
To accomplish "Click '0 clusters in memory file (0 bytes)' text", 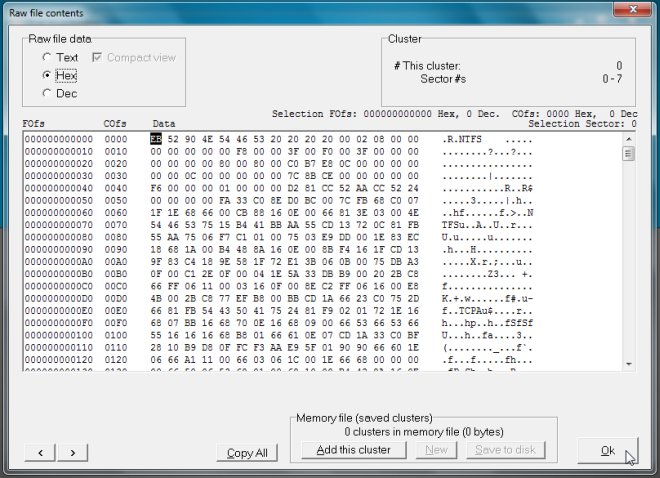I will [424, 432].
